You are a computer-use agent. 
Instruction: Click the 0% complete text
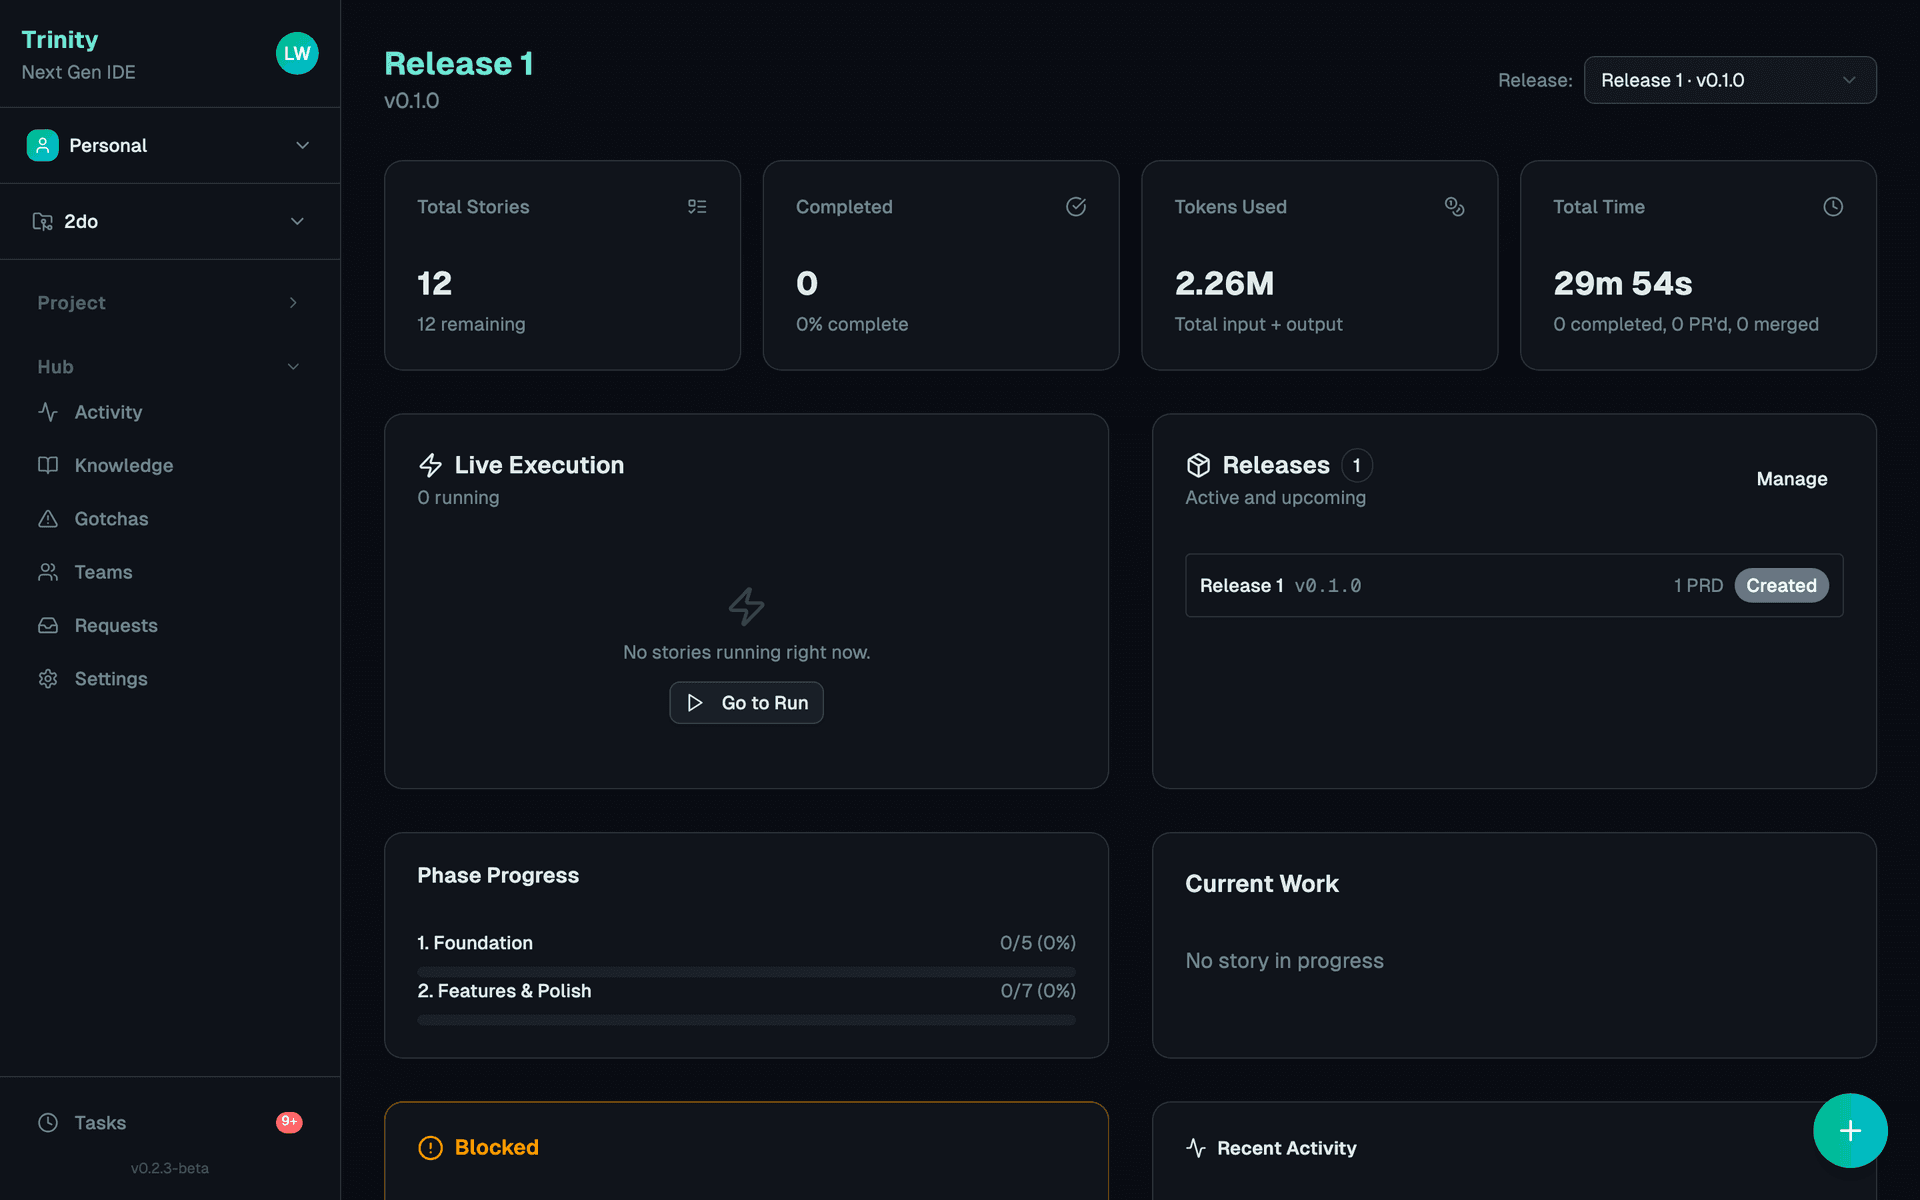coord(852,324)
